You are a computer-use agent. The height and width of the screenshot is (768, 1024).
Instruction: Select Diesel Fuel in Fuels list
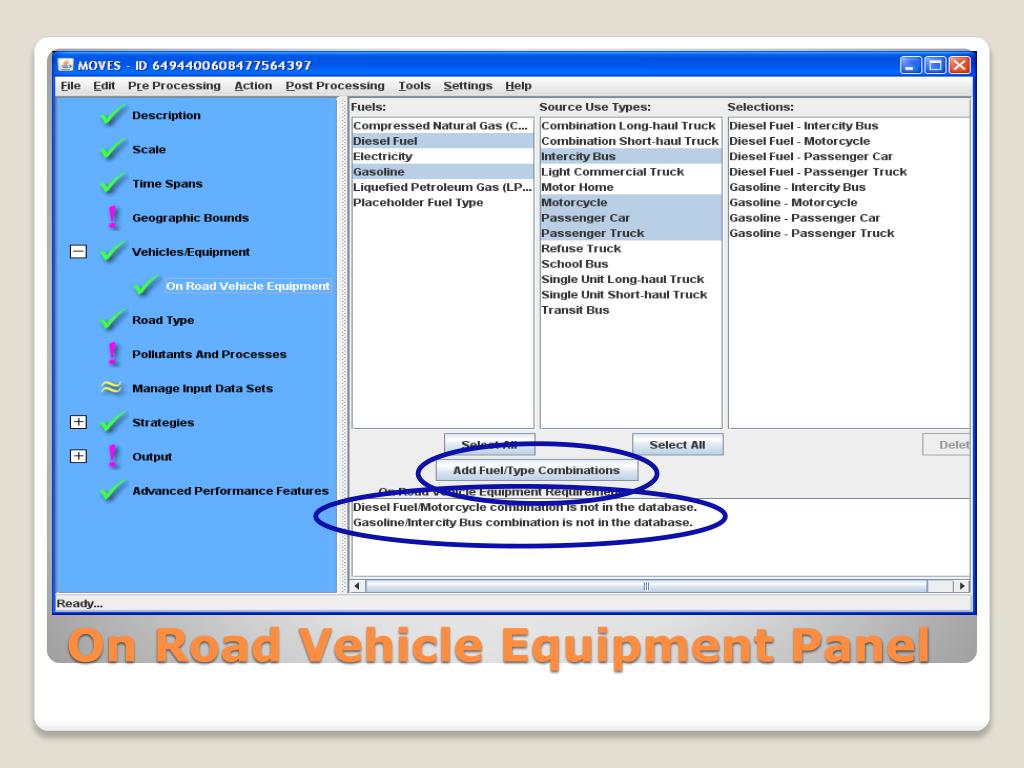(443, 141)
